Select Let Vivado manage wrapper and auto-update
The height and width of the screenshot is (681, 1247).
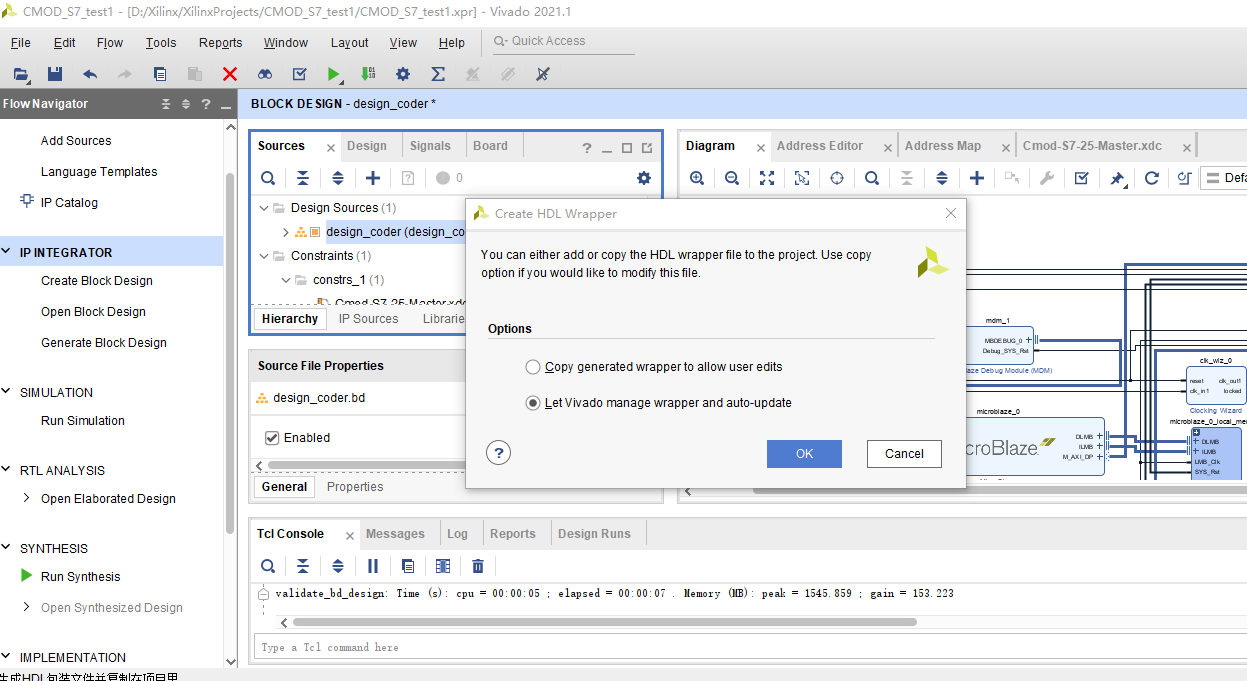pos(533,403)
